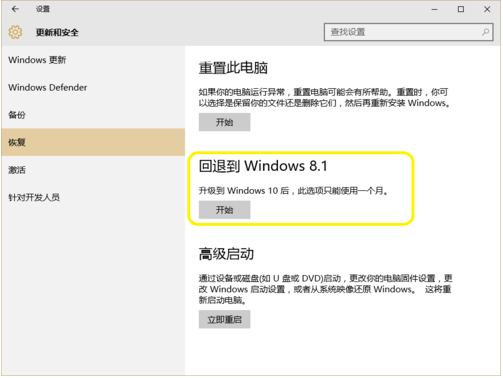
Task: Maximize the 设置 window
Action: (x=461, y=9)
